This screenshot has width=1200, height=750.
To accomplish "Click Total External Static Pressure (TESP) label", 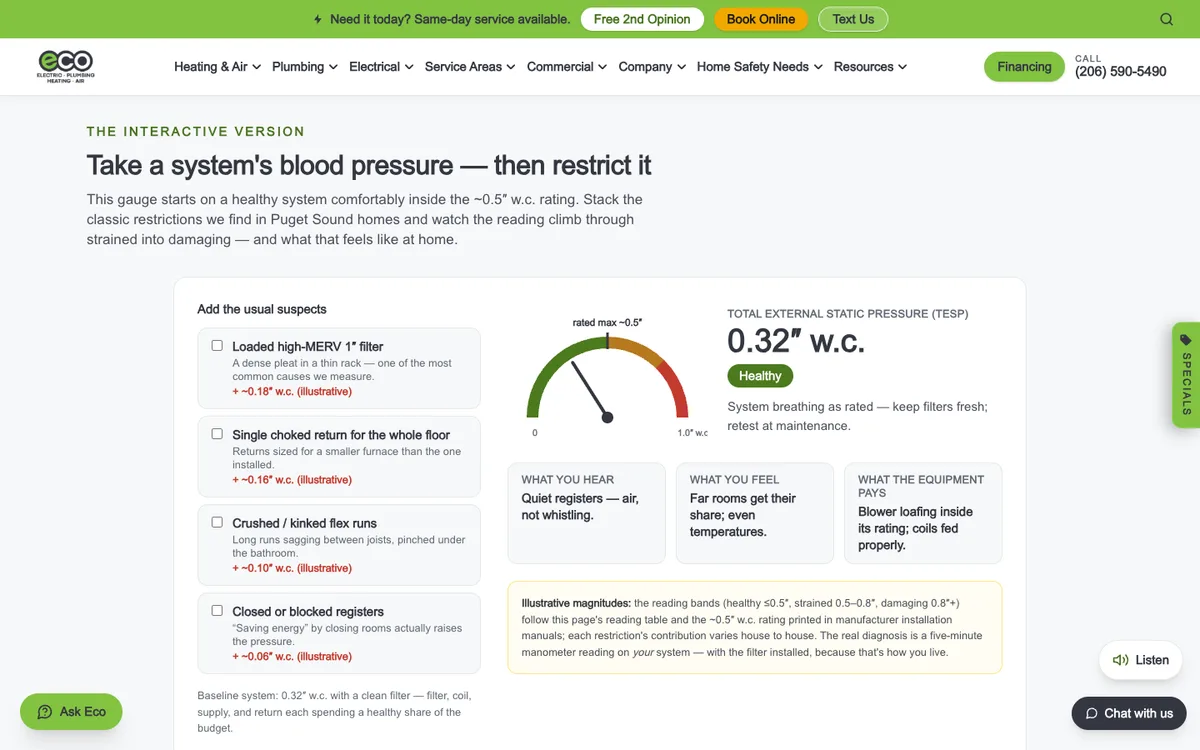I will (848, 313).
